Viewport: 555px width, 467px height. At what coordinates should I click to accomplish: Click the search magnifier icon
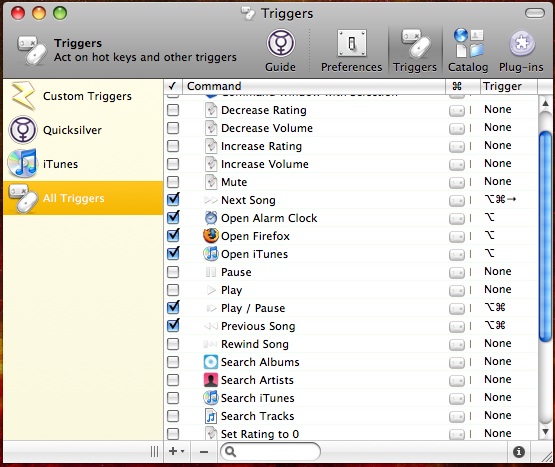230,452
